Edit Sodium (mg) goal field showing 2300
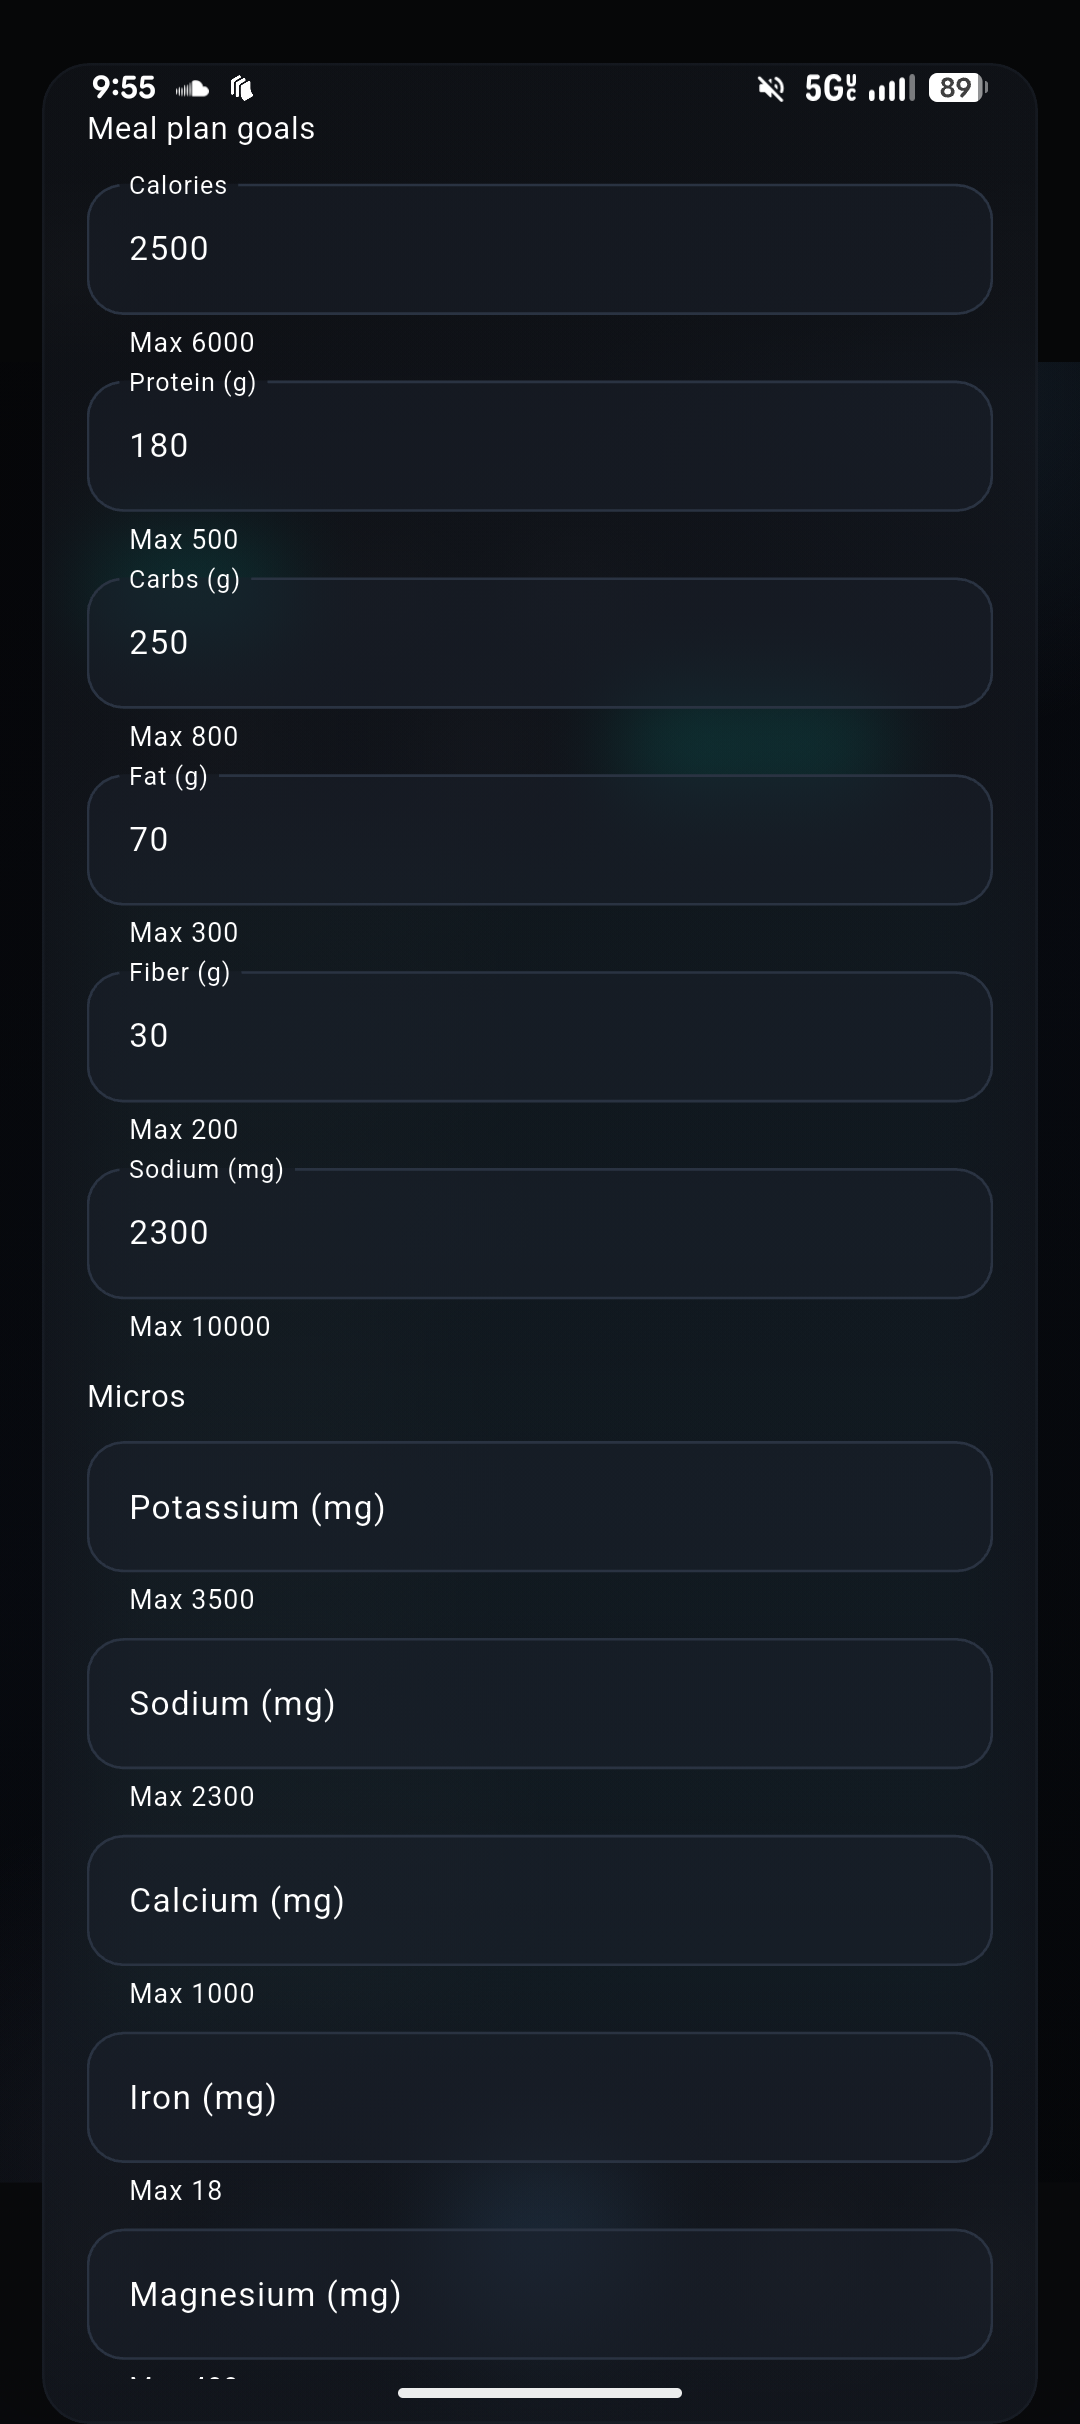This screenshot has width=1080, height=2424. point(540,1233)
